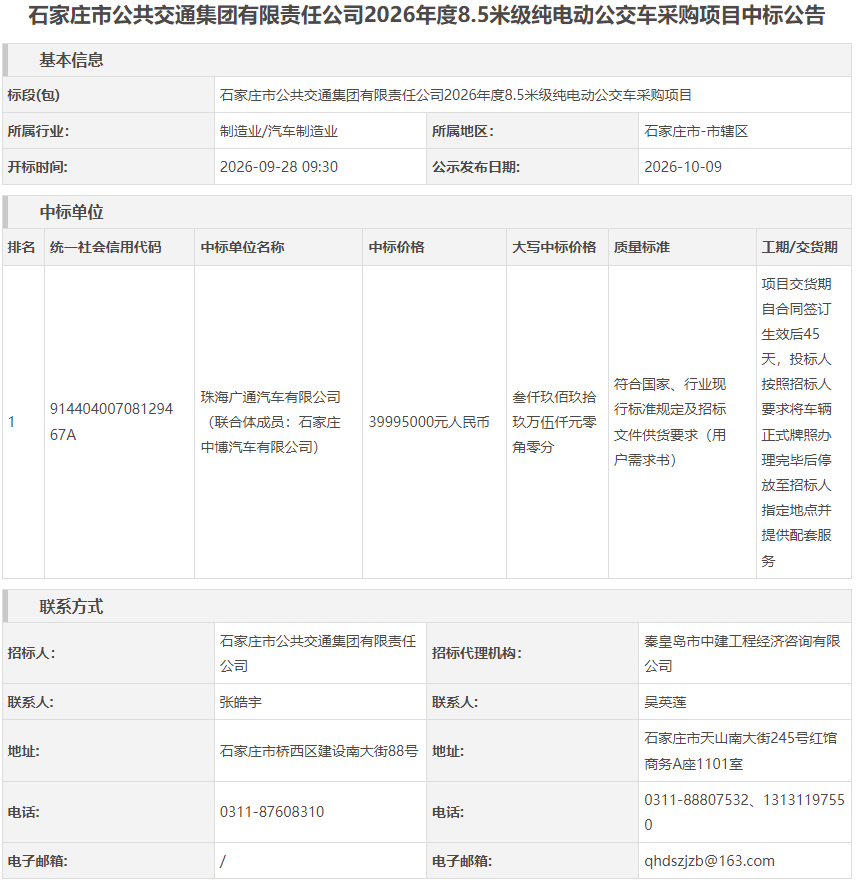Click the publication date 2026-10-09
The width and height of the screenshot is (856, 882).
coord(683,166)
